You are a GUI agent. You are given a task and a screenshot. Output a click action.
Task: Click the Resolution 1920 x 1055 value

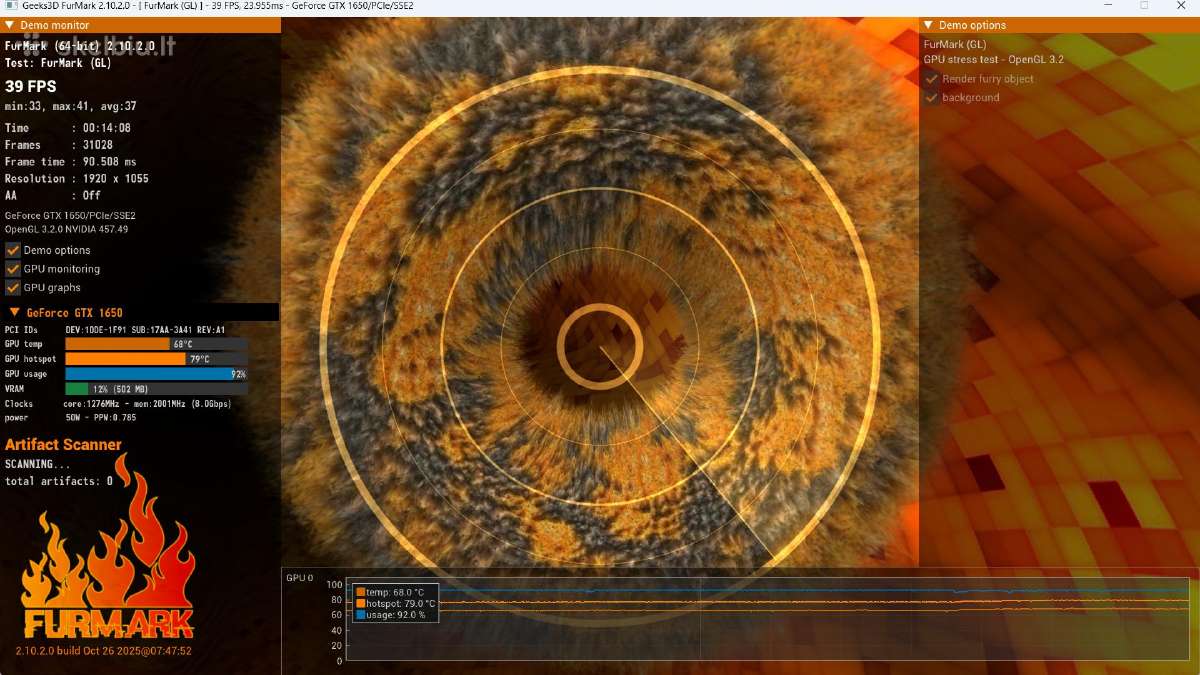pos(115,179)
